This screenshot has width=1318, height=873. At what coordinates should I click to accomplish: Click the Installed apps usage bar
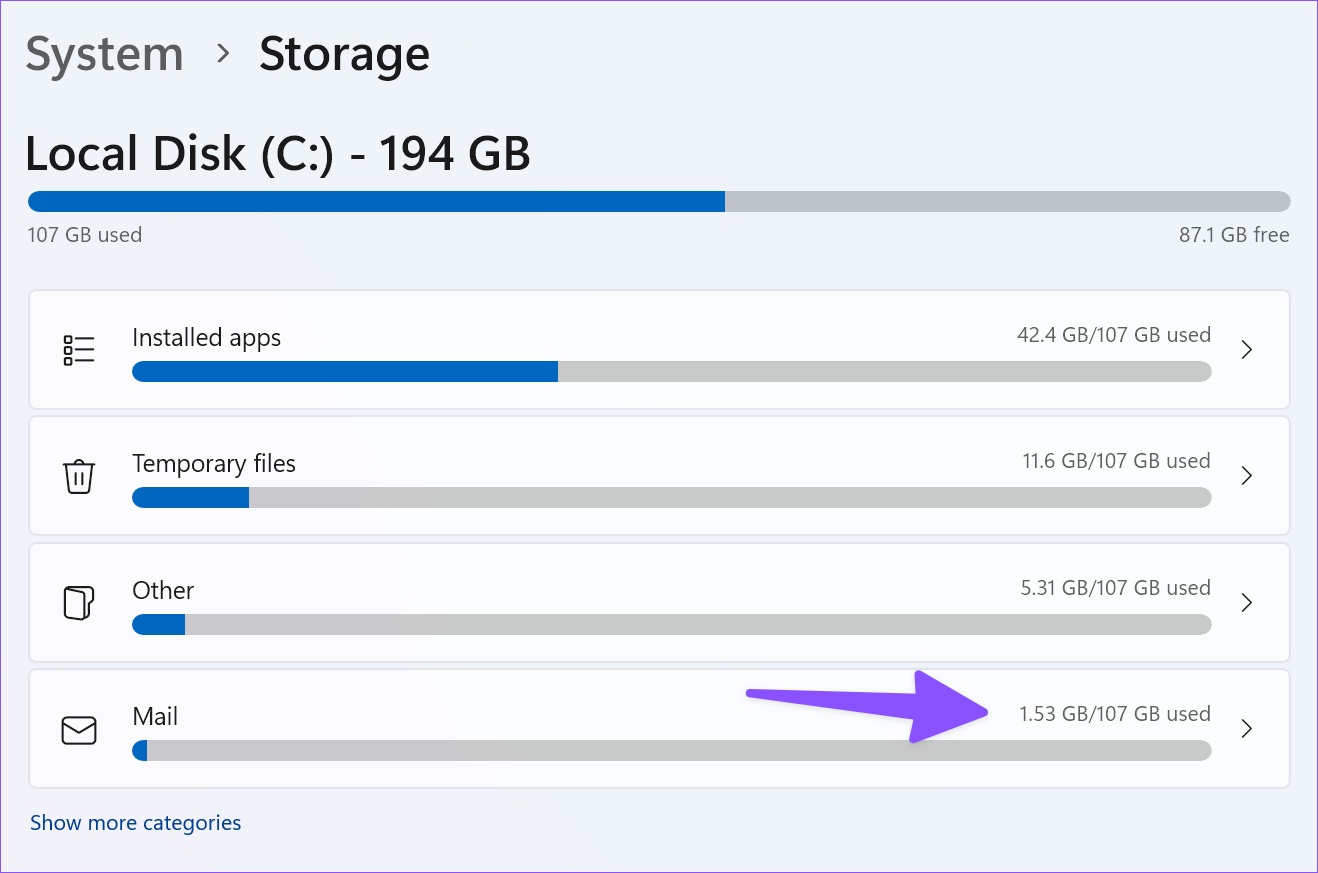tap(671, 372)
